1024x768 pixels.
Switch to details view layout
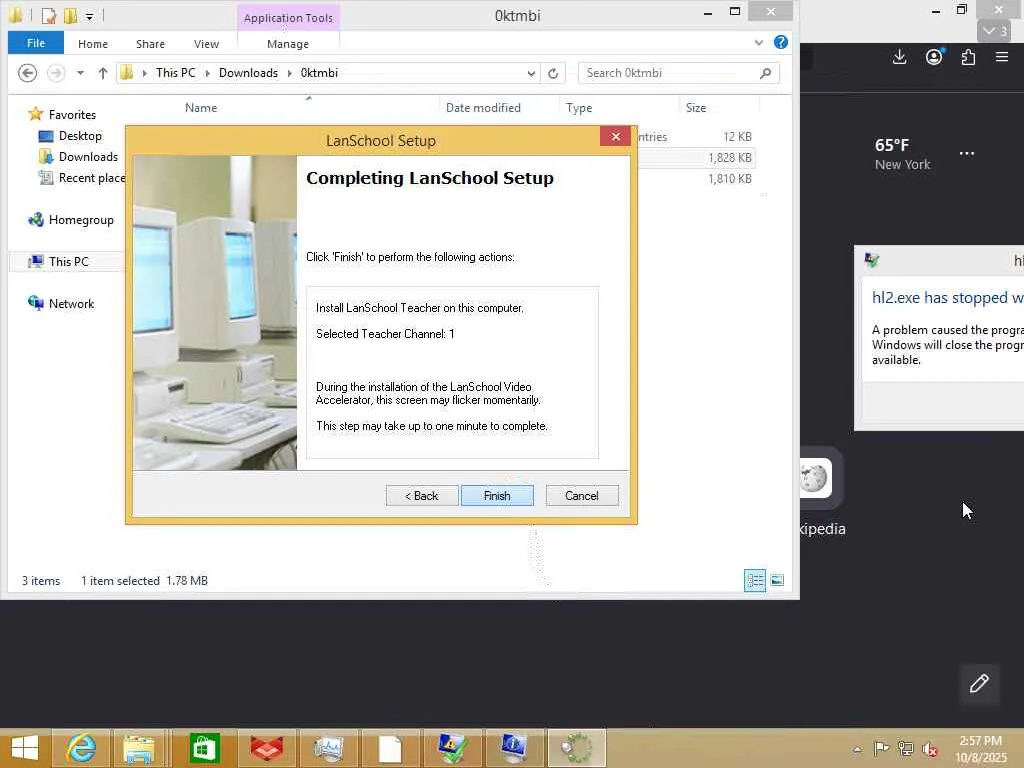coord(755,580)
